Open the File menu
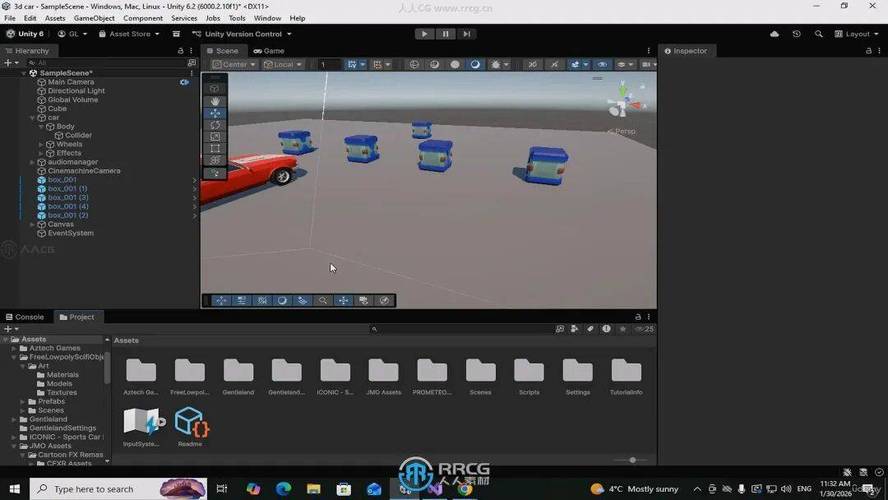This screenshot has height=500, width=888. pyautogui.click(x=10, y=18)
